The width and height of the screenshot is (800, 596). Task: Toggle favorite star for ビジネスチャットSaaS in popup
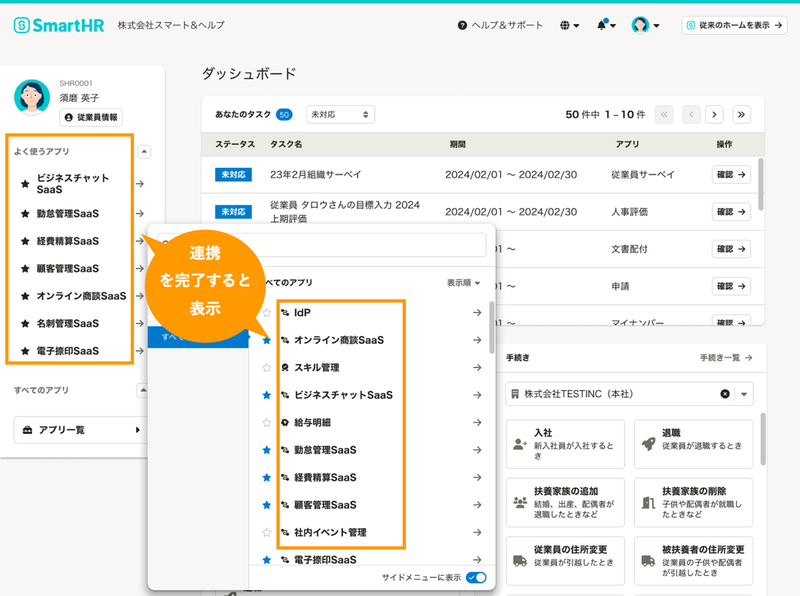pos(266,395)
